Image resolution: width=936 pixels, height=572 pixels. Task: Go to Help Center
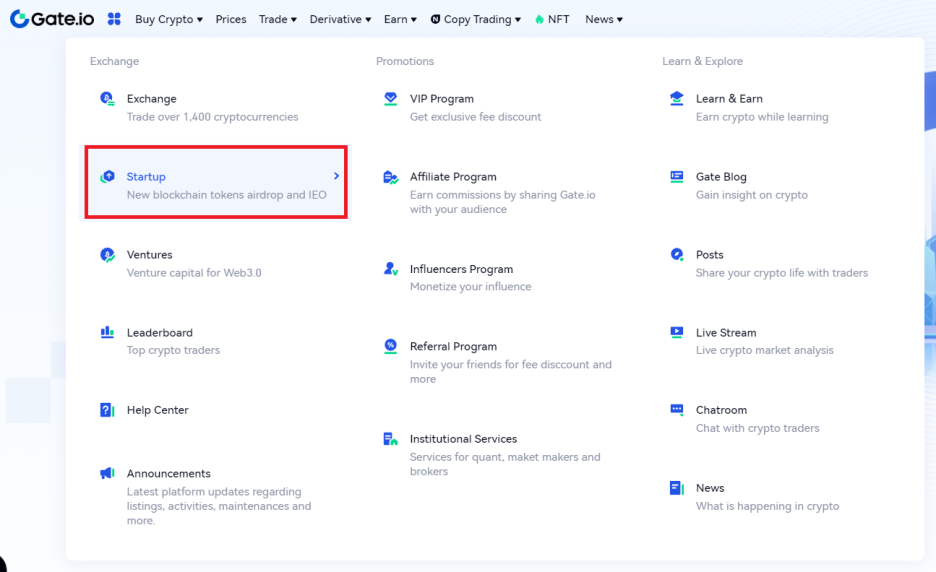158,410
